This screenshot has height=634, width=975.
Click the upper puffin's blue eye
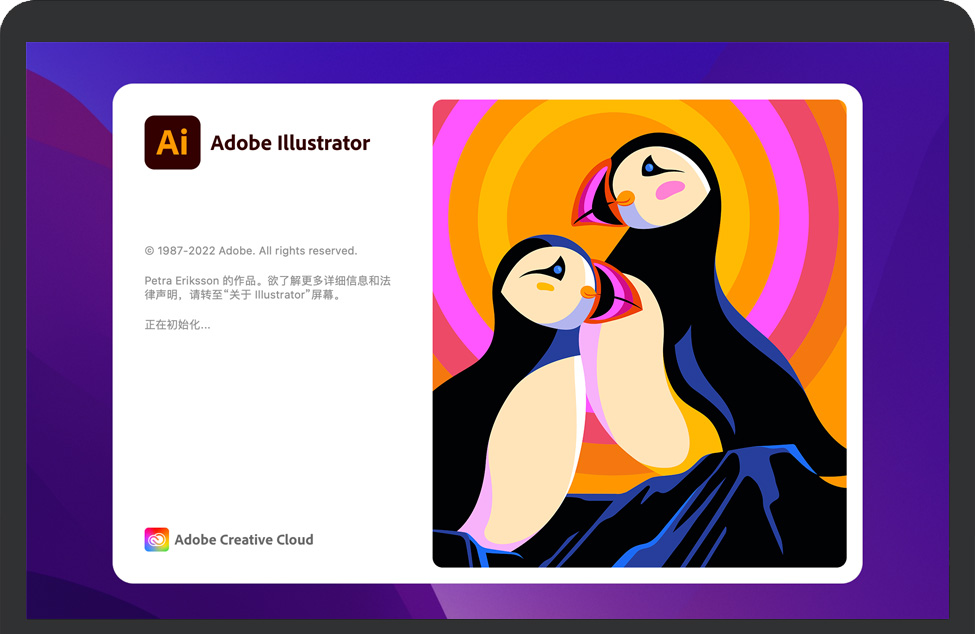pyautogui.click(x=649, y=167)
